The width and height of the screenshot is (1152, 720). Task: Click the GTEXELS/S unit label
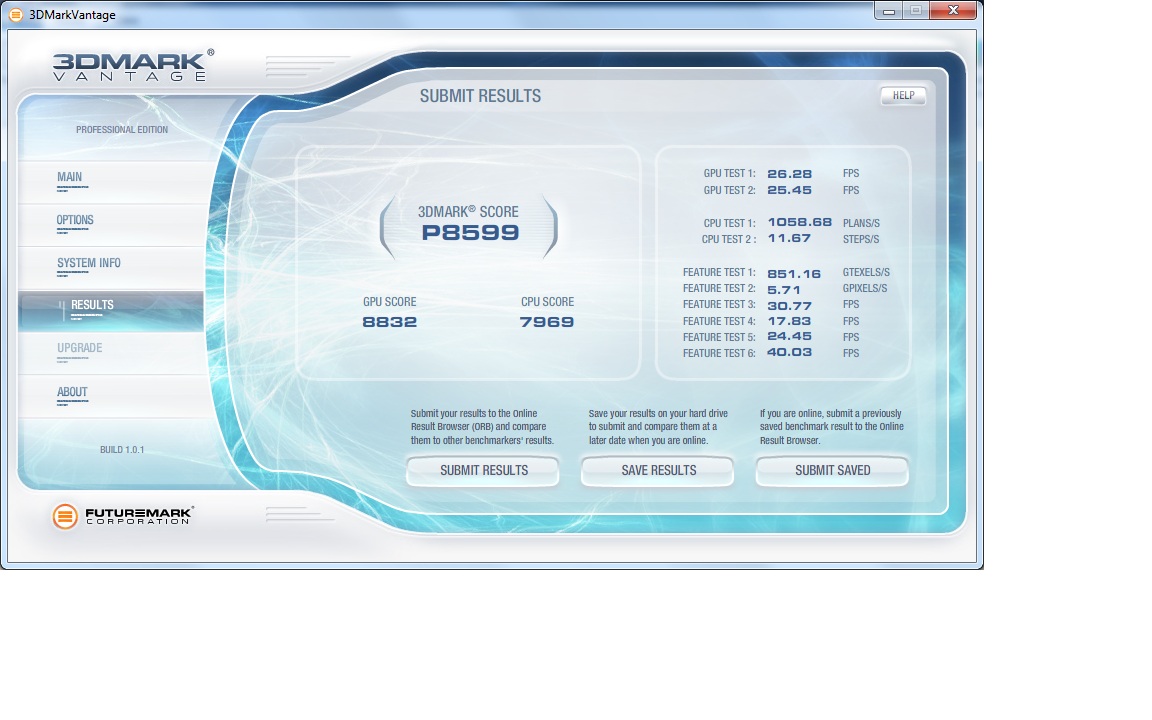[866, 273]
